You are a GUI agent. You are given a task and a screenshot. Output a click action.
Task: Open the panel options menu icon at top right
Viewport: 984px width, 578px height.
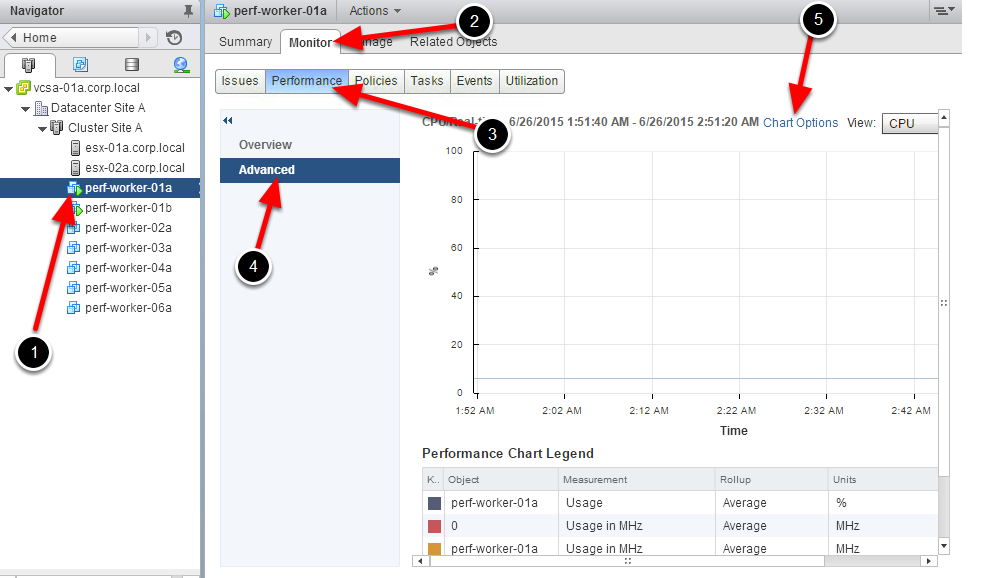tap(944, 11)
